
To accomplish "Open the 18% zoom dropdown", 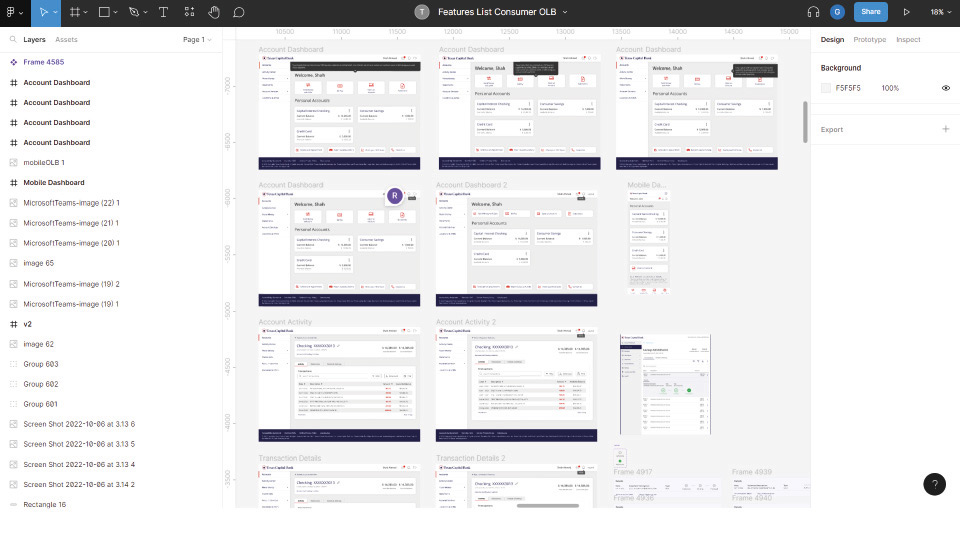I will coord(940,12).
